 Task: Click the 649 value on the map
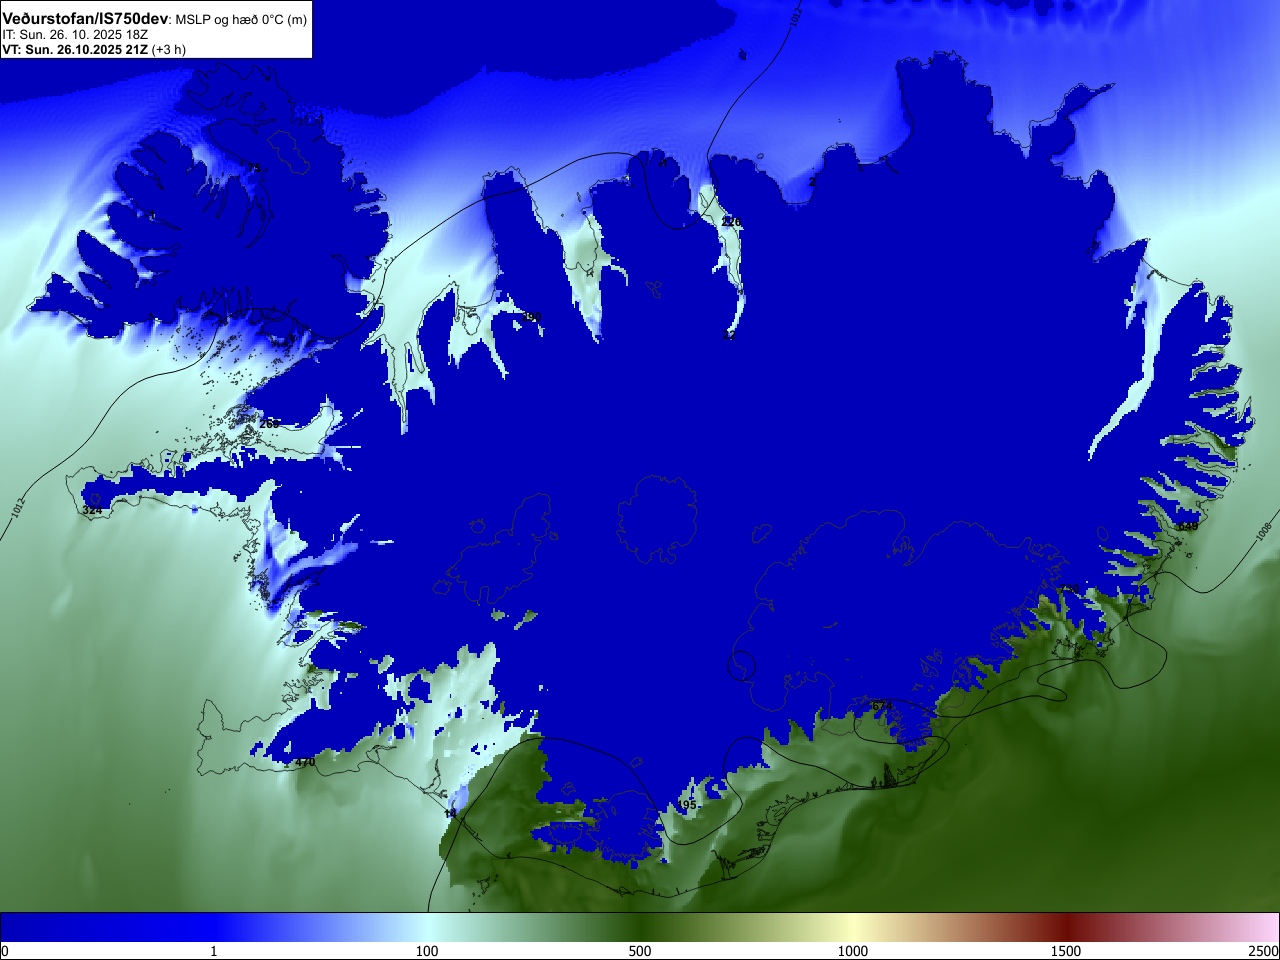coord(1187,526)
